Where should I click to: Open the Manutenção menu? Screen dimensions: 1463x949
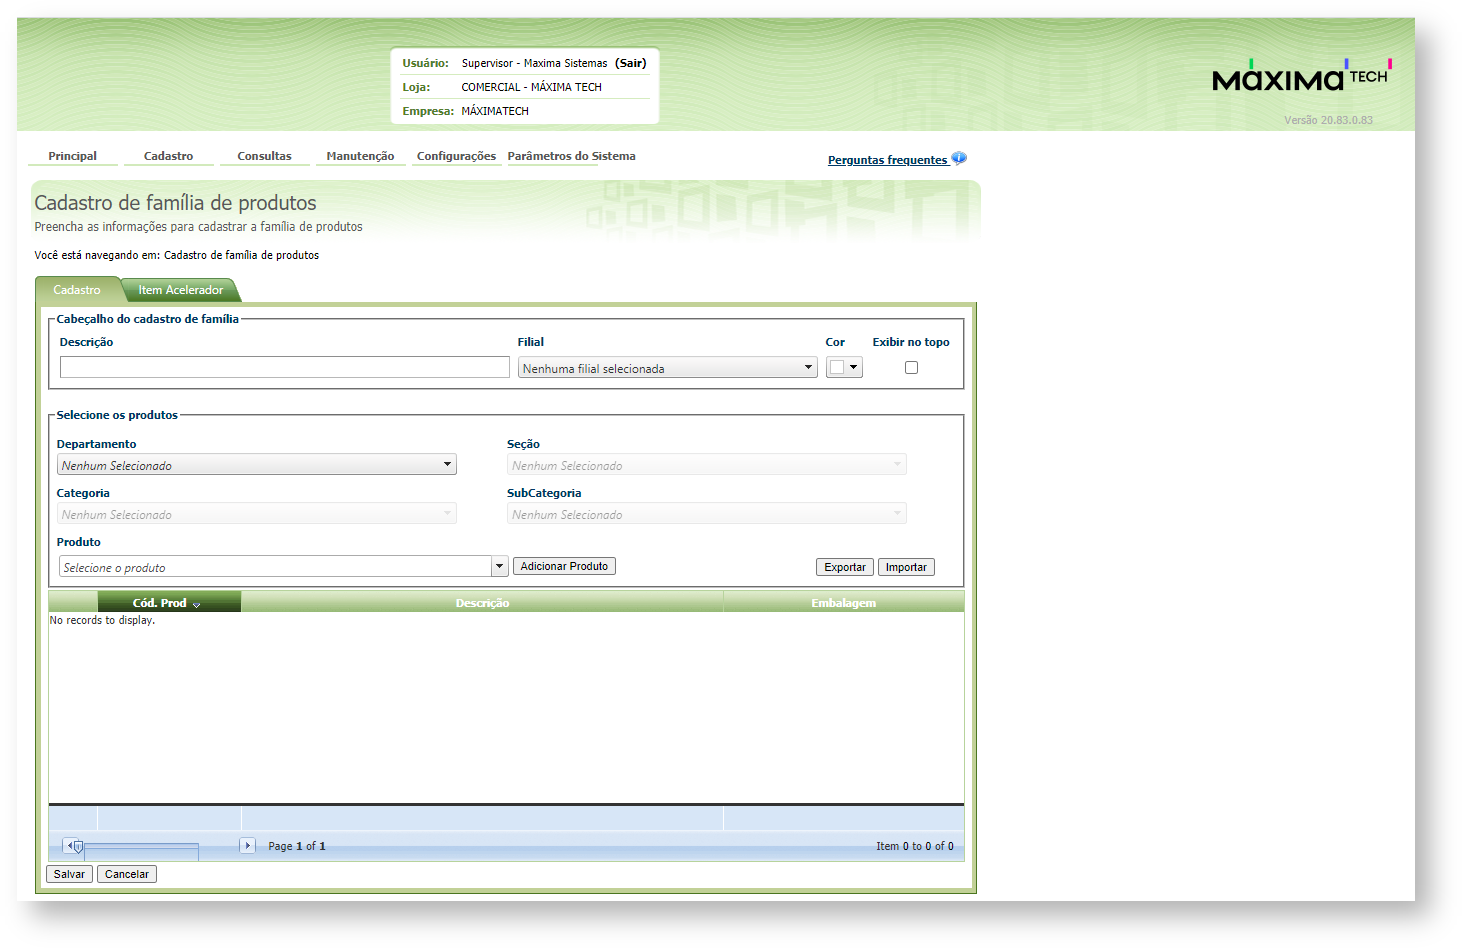(360, 156)
